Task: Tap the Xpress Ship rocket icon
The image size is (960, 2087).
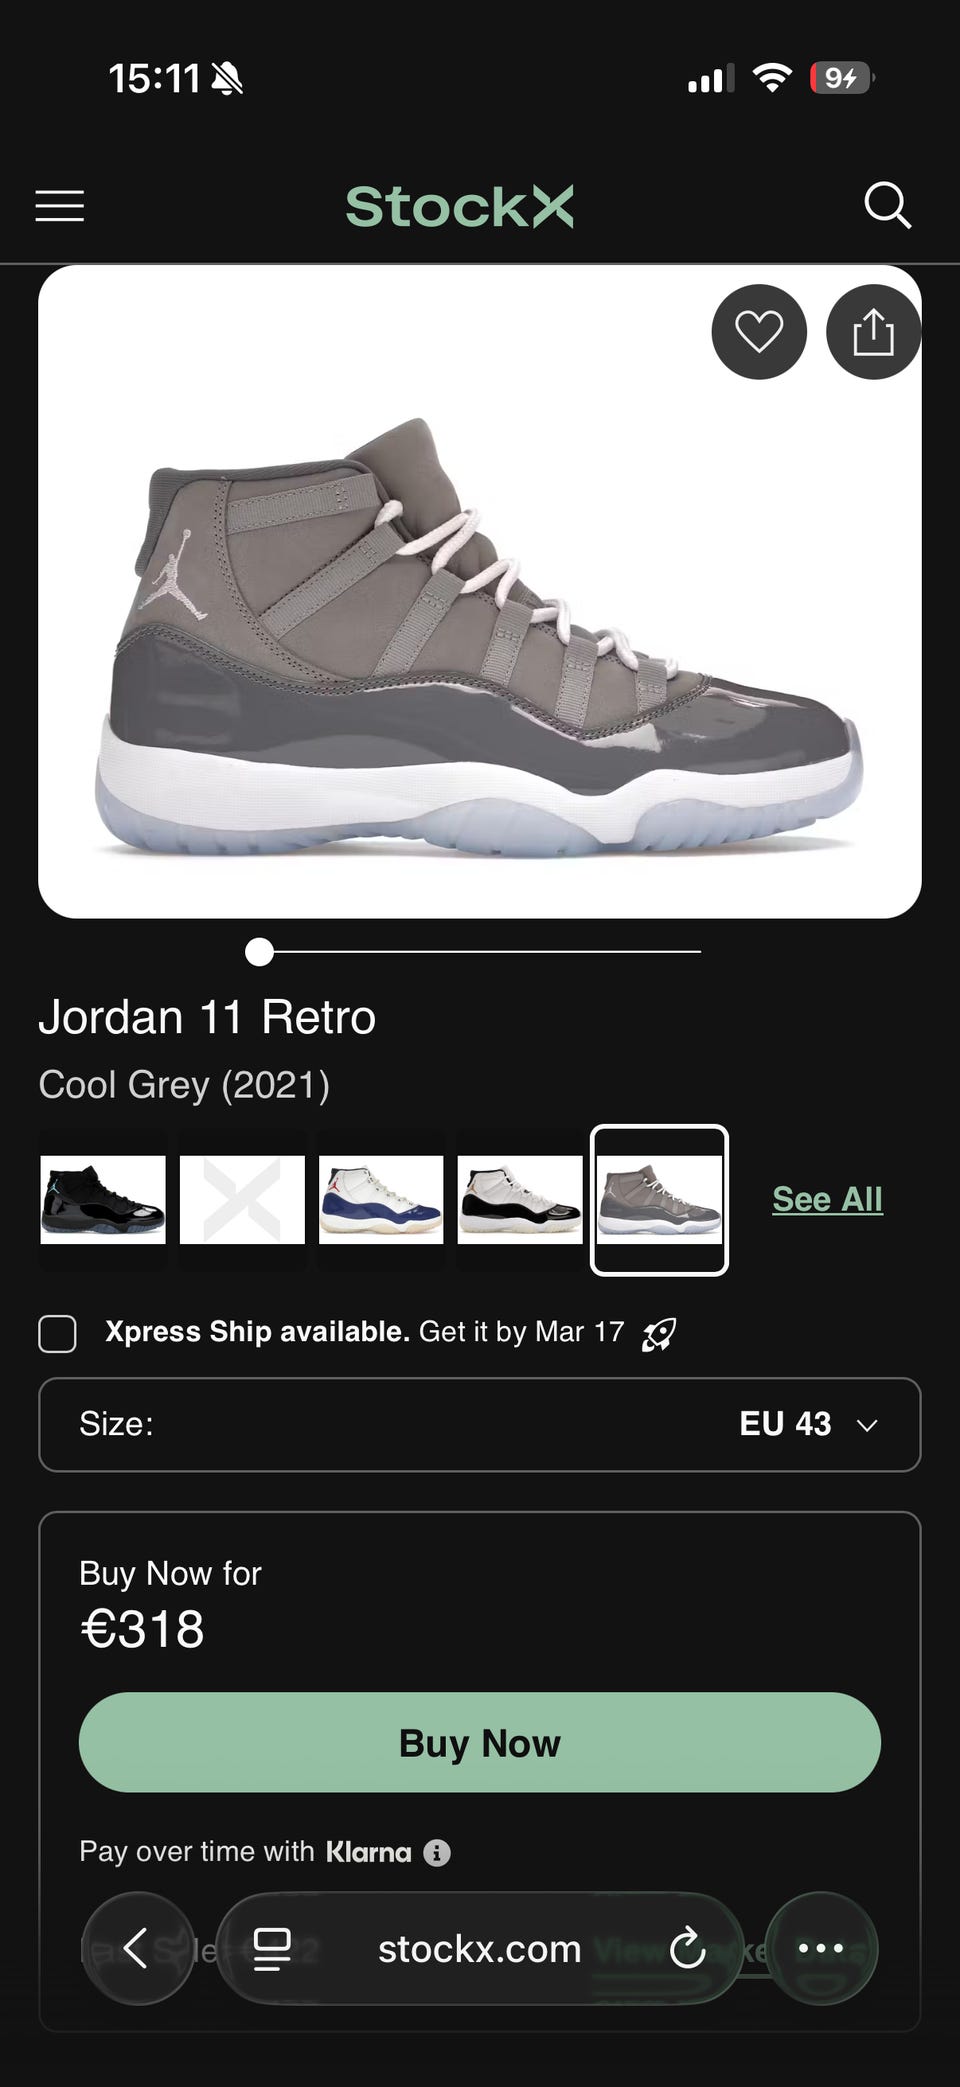Action: (659, 1333)
